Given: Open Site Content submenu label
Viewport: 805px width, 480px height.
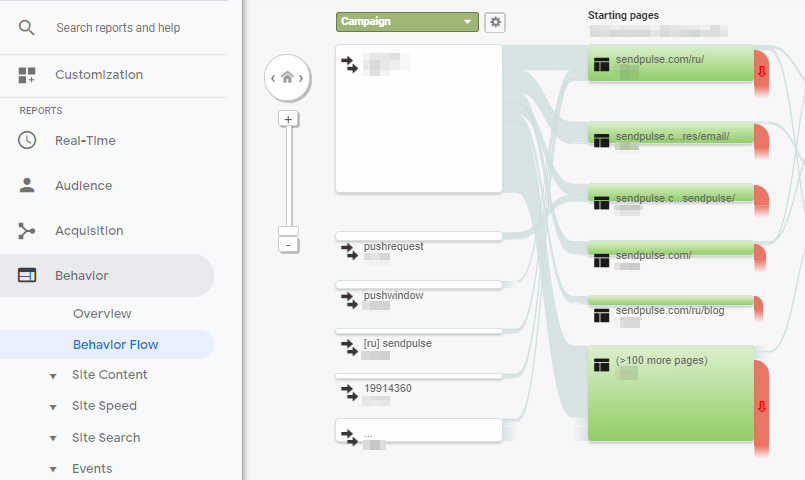Looking at the screenshot, I should 109,375.
